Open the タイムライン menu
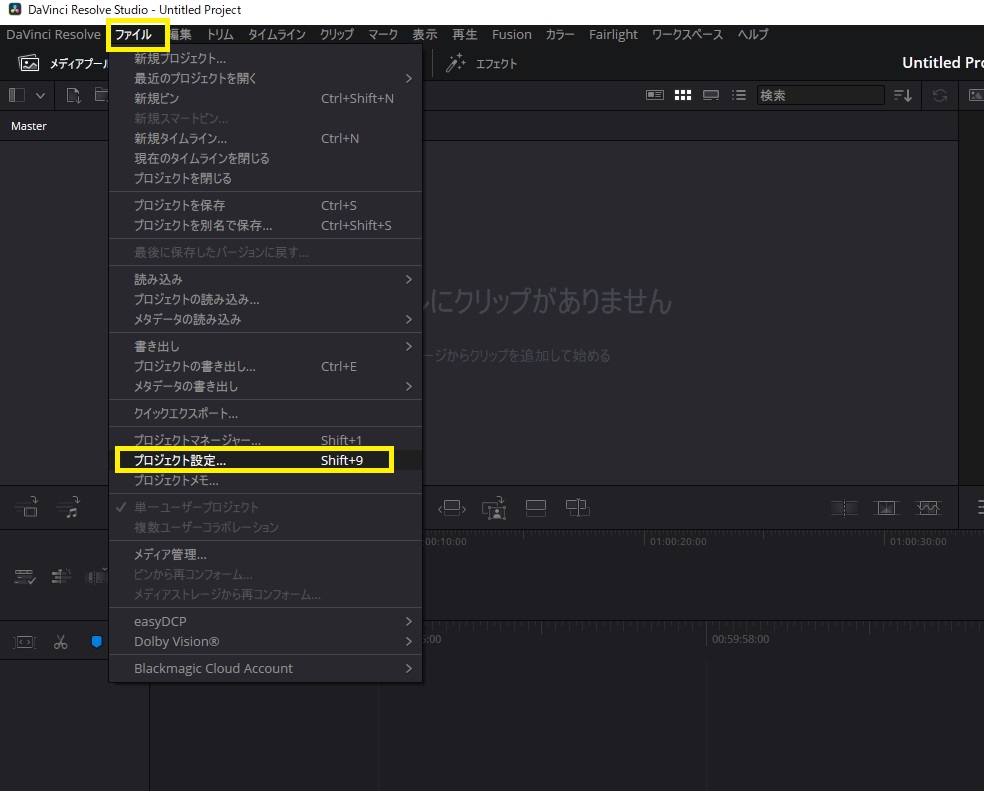The width and height of the screenshot is (984, 791). (277, 35)
